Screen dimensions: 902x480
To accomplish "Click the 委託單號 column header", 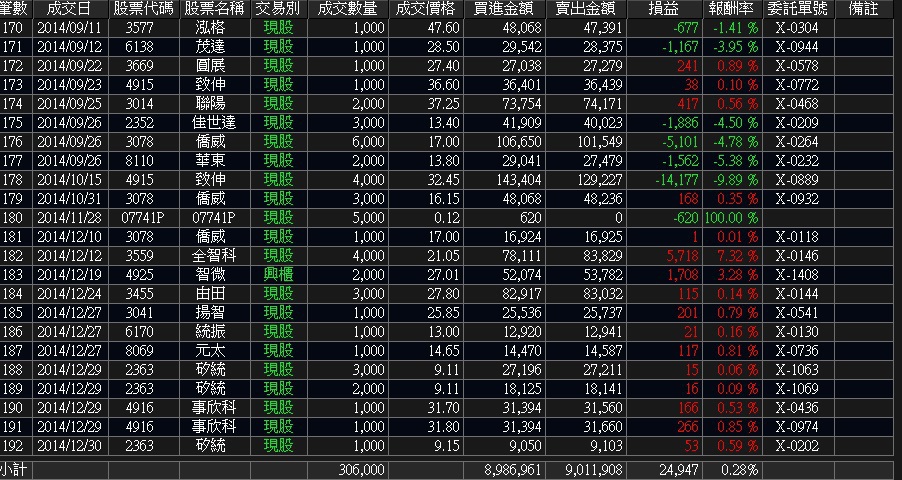I will [797, 9].
